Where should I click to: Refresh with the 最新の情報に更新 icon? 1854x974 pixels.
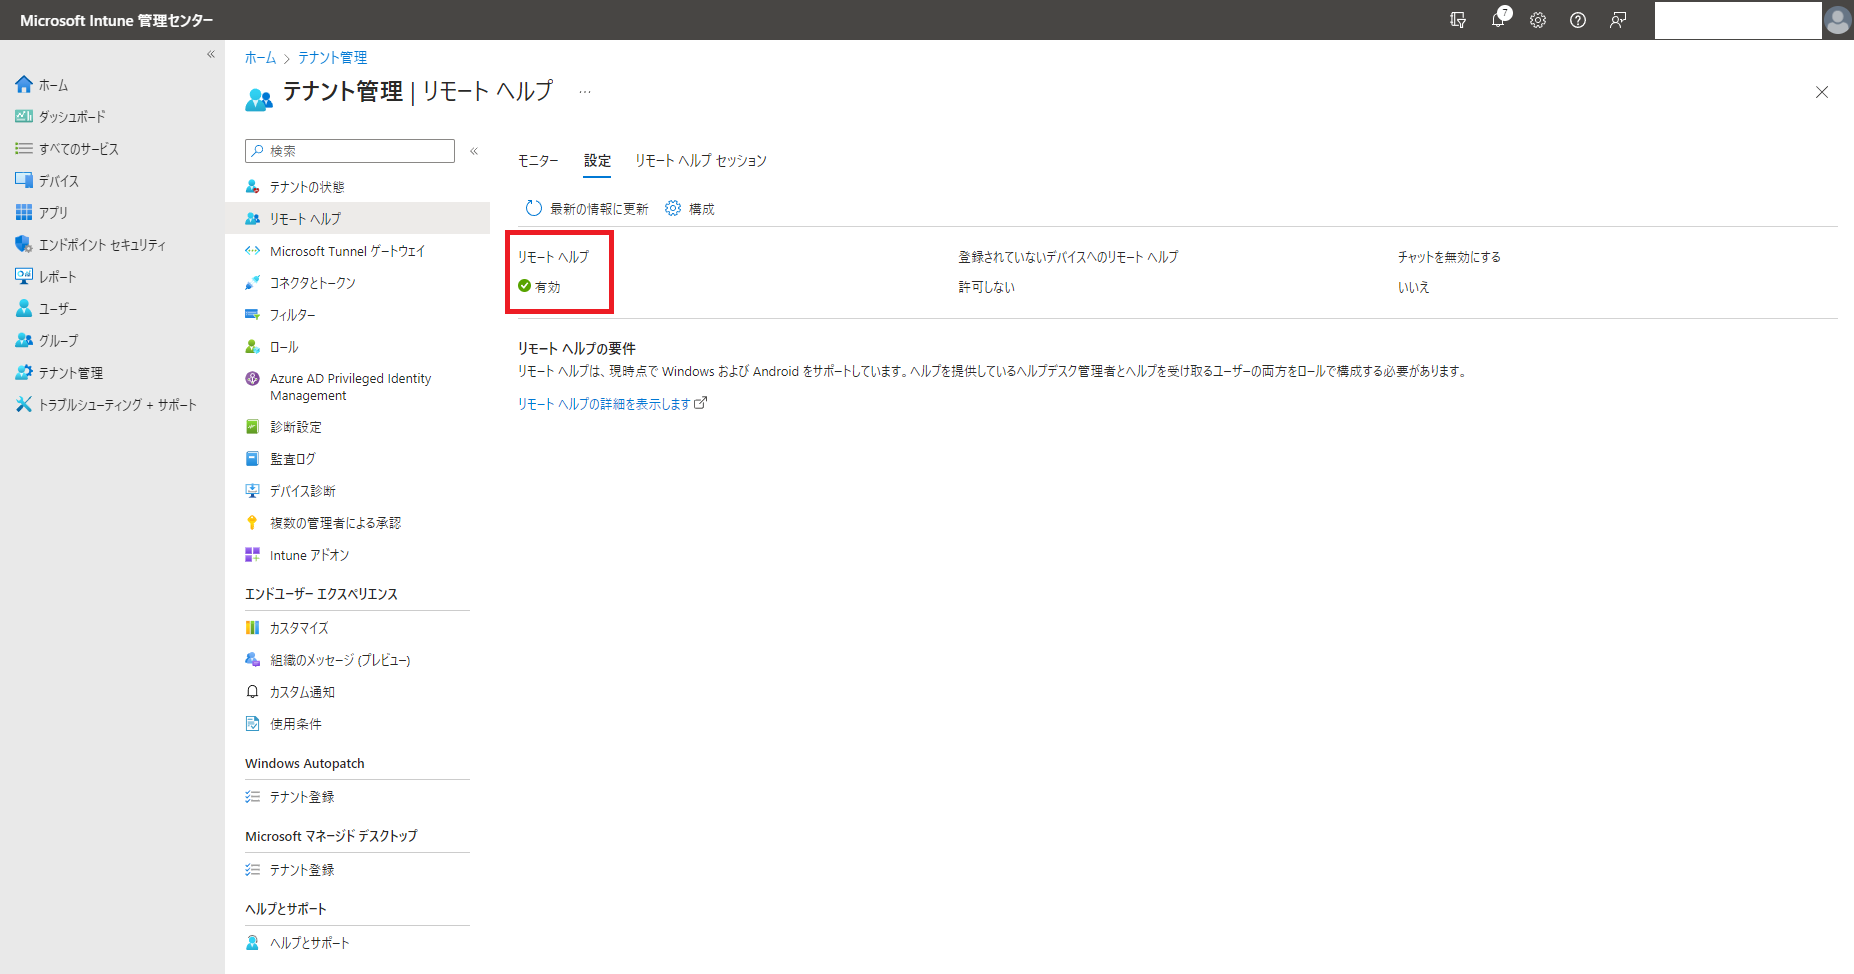coord(533,208)
